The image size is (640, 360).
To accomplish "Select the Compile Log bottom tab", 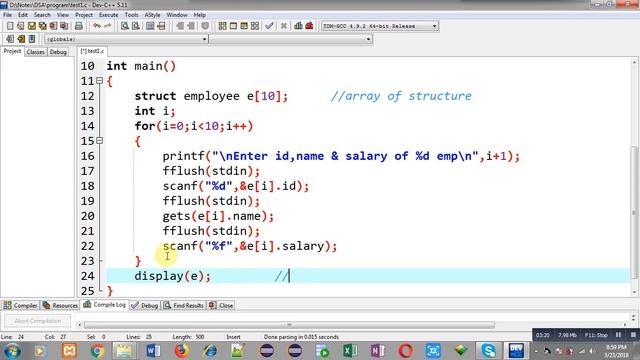I will (104, 304).
